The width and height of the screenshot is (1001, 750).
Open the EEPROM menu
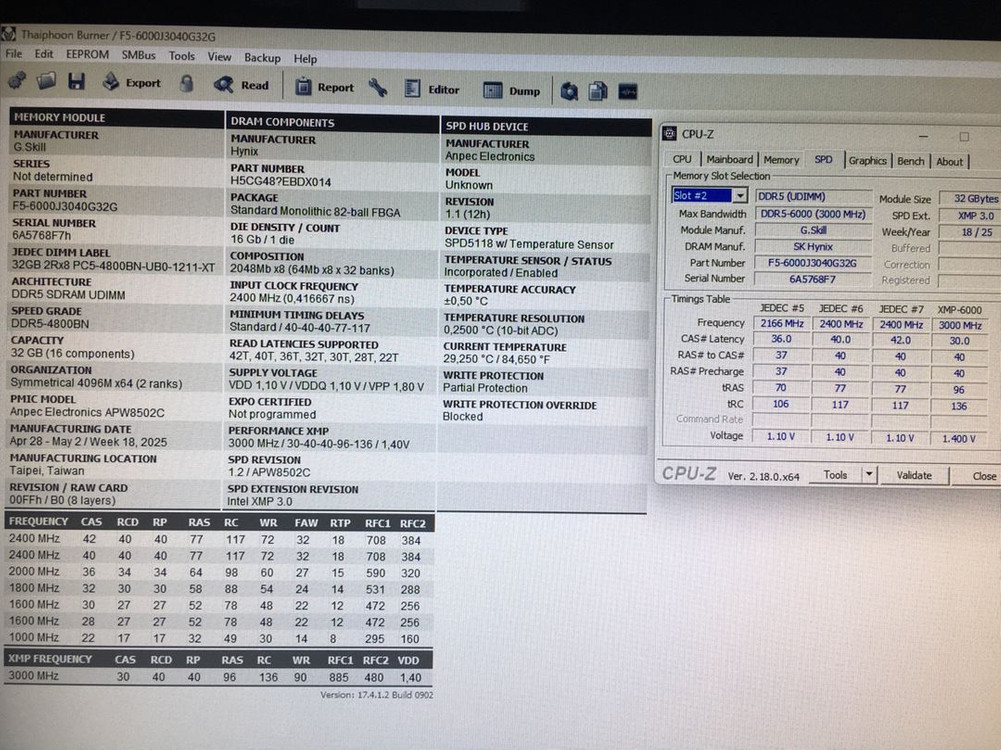pos(87,55)
